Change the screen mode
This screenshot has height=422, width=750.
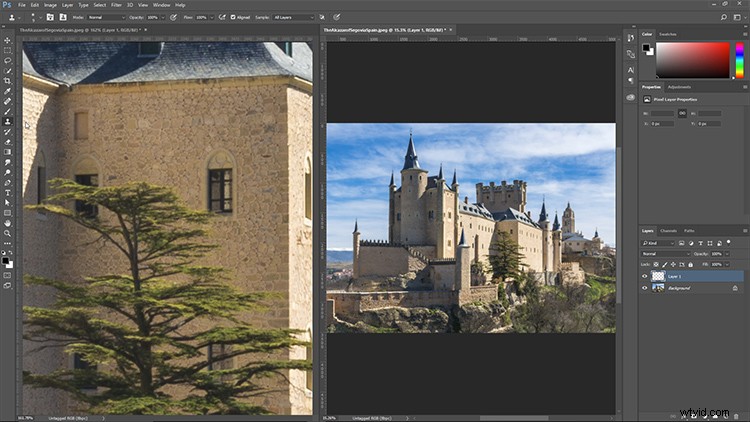[x=7, y=286]
